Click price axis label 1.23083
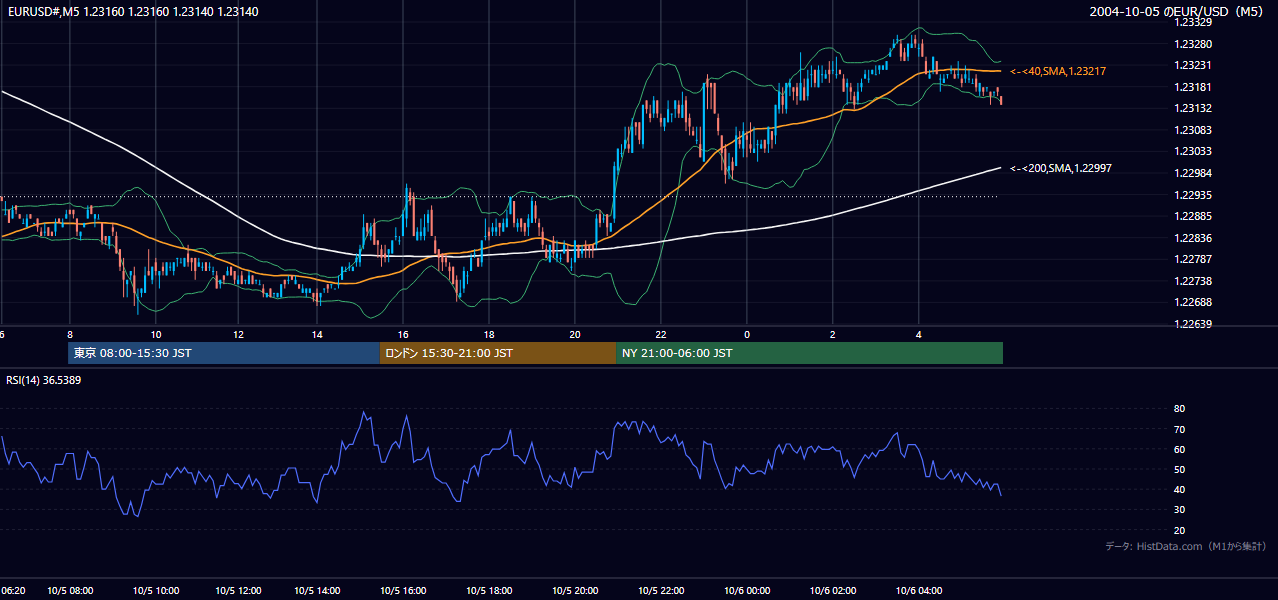The image size is (1278, 600). pos(1192,130)
